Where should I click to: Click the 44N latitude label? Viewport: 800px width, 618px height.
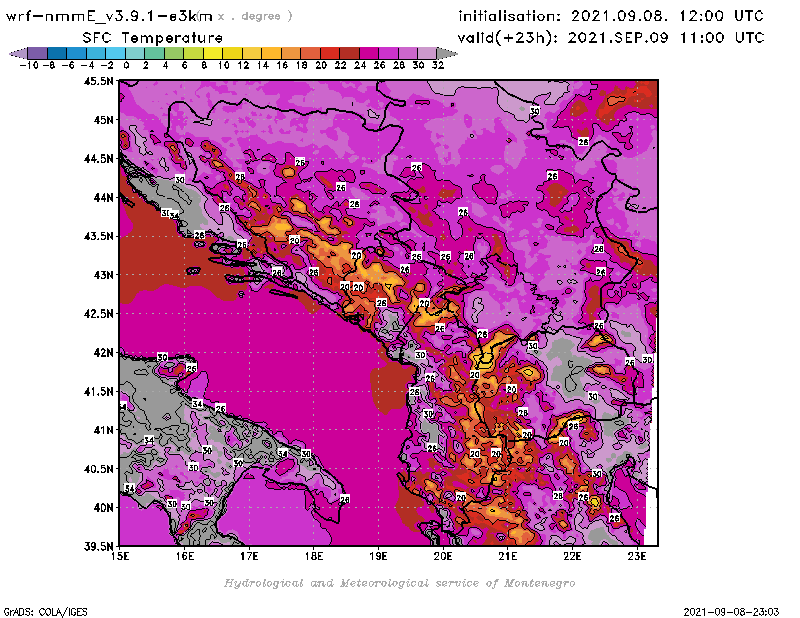click(x=104, y=197)
